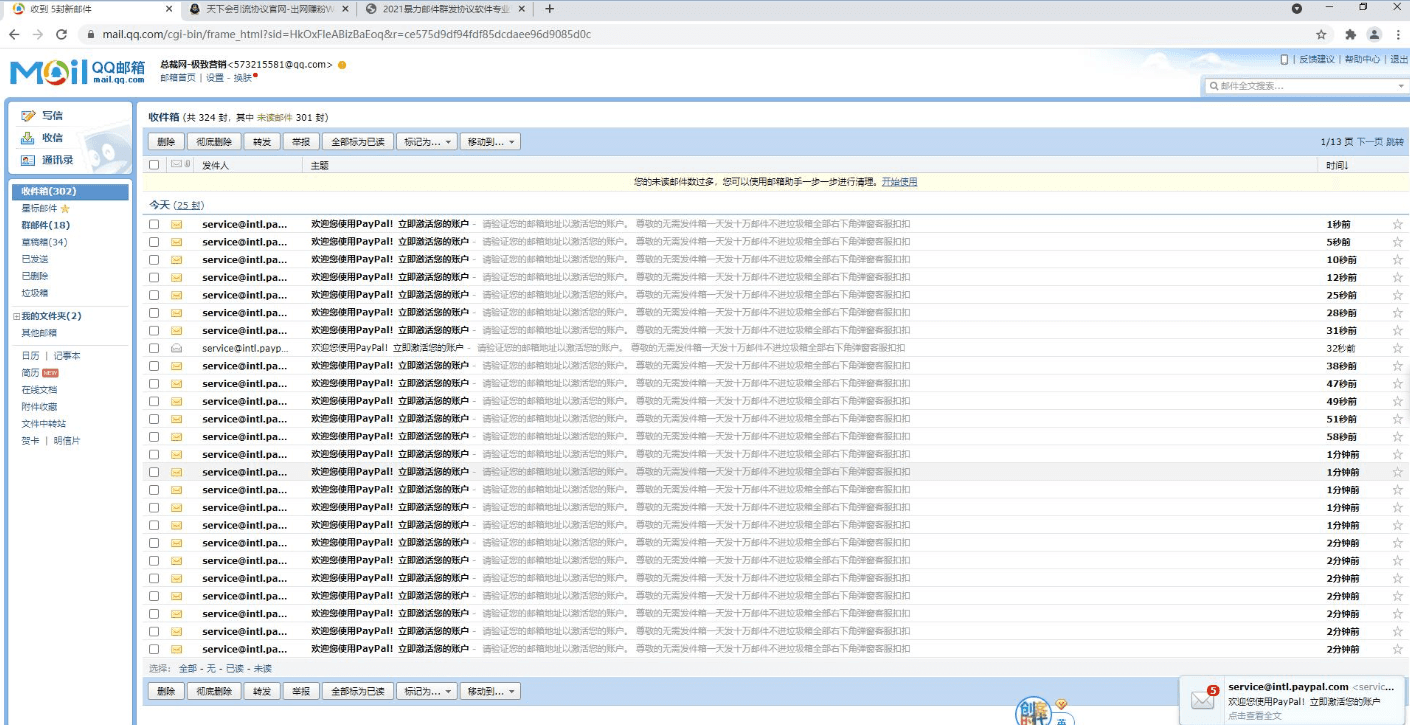The image size is (1410, 727).
Task: Click the envelope icon in the notification popup
Action: pyautogui.click(x=1203, y=701)
